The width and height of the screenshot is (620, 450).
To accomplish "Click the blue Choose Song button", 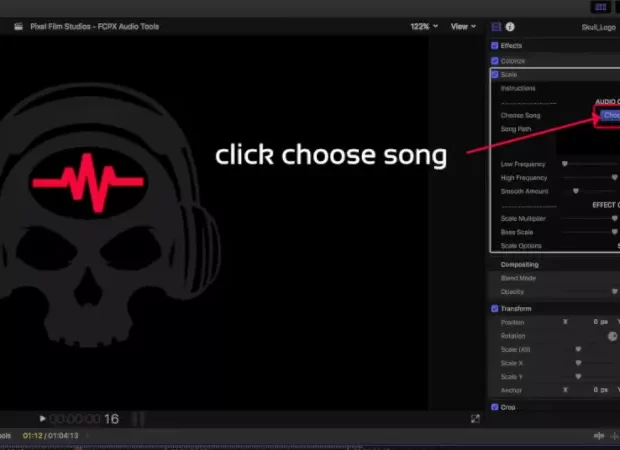I will coord(610,115).
